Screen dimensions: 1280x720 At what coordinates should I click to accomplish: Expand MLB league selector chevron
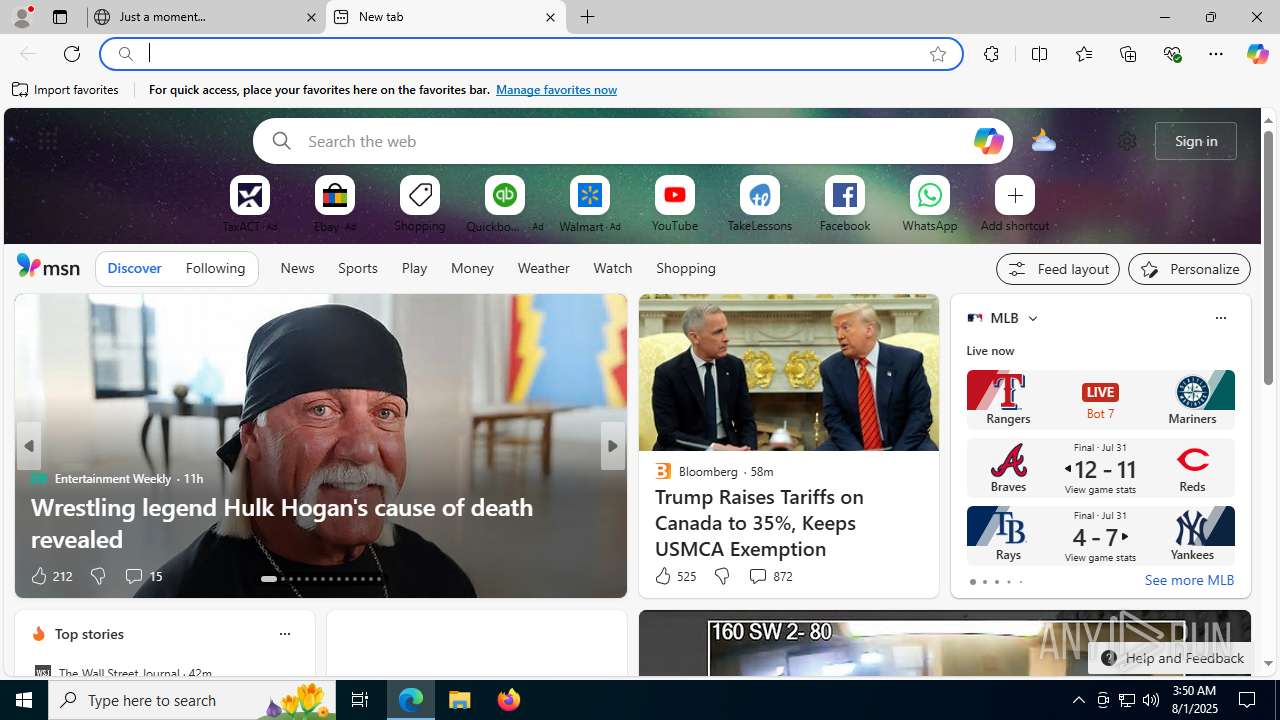click(1032, 318)
